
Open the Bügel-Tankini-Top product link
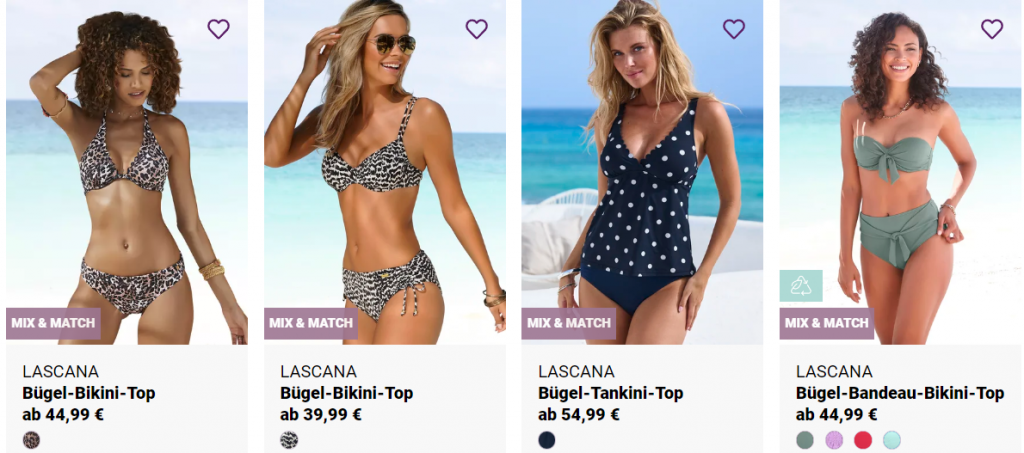coord(611,394)
